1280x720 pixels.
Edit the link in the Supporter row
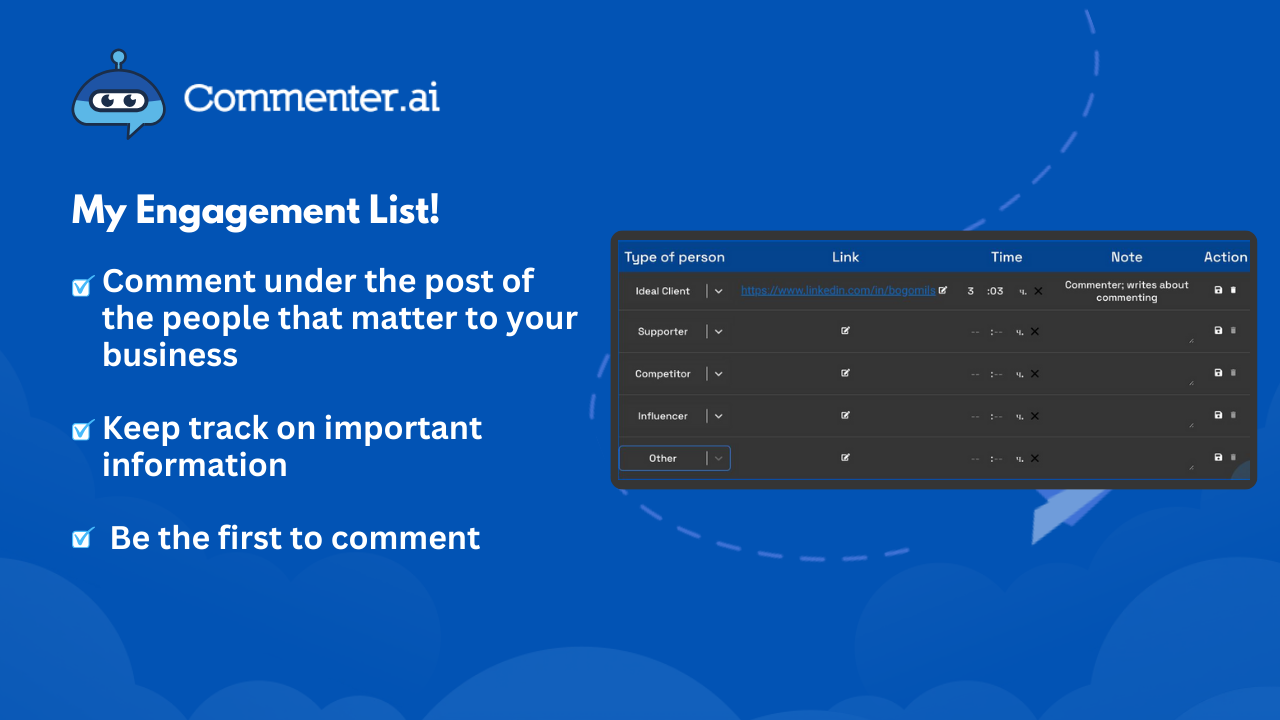coord(846,330)
